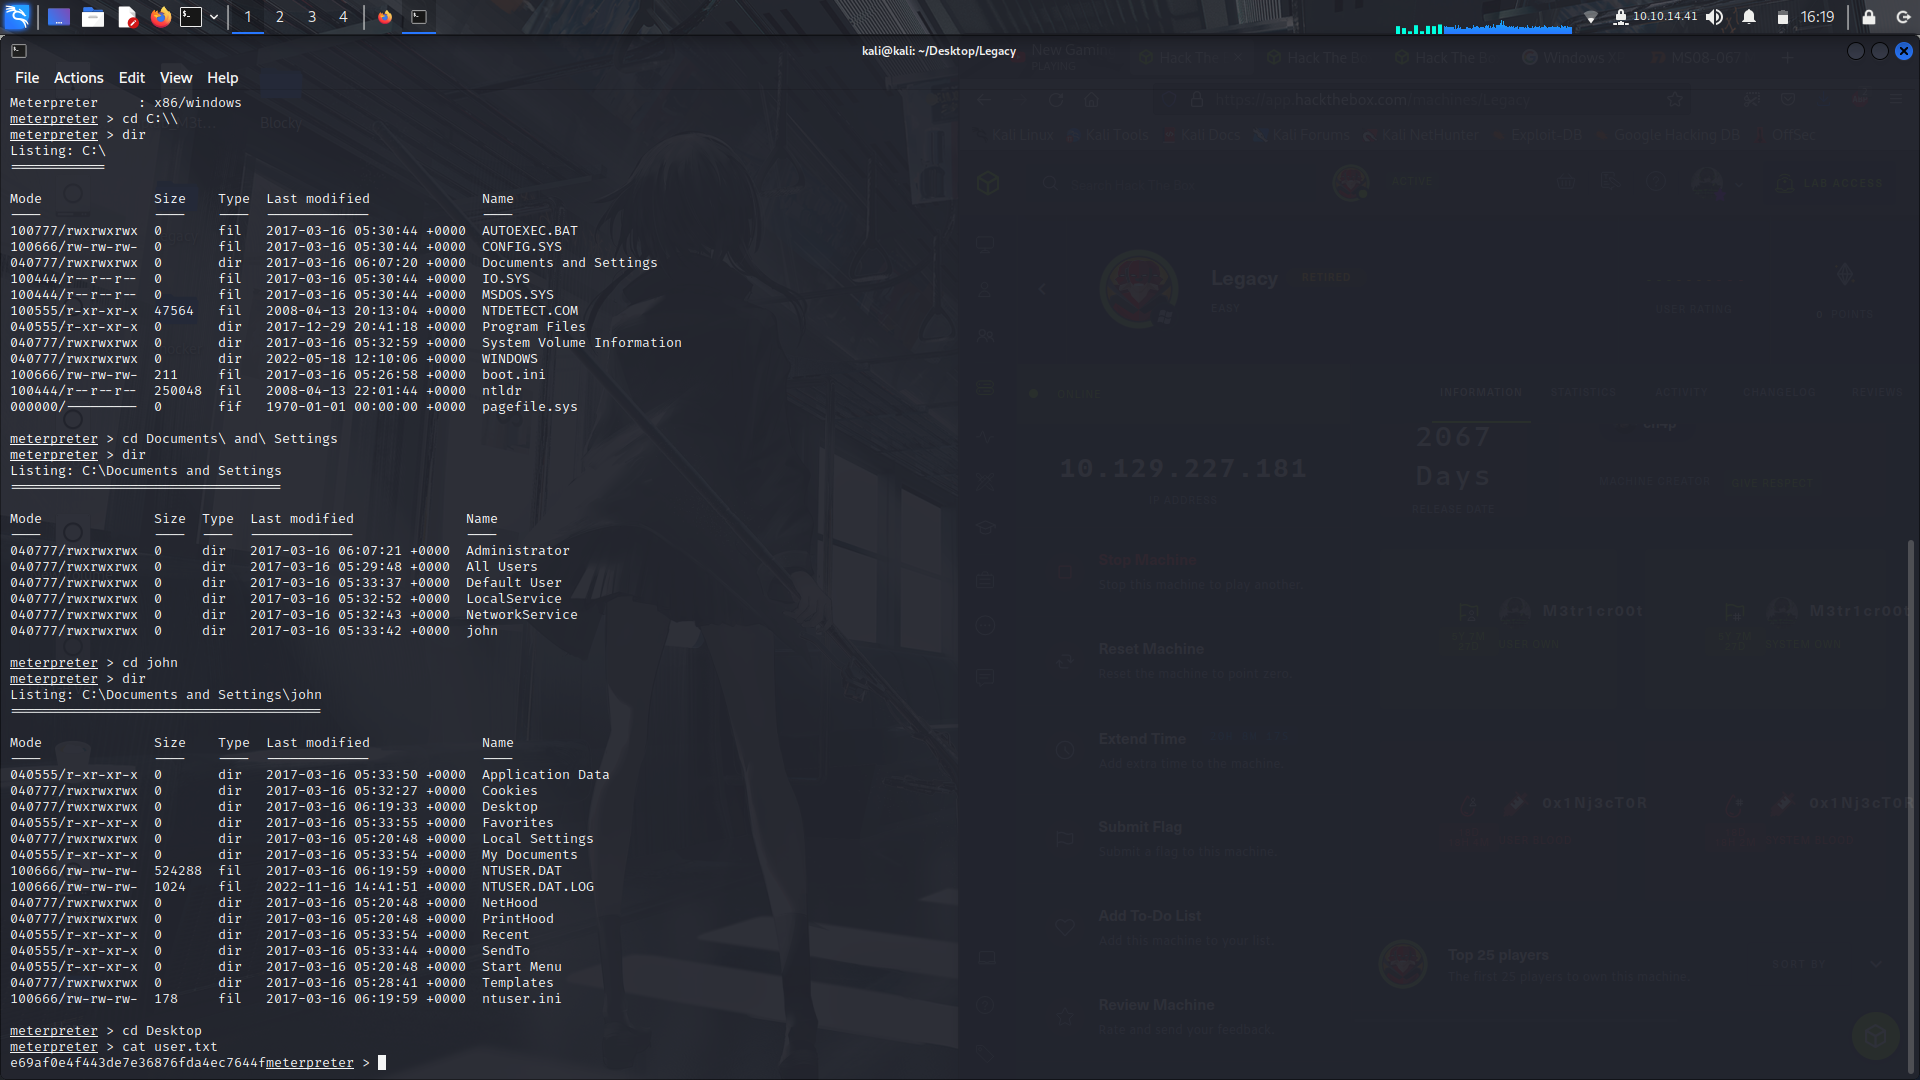Open the terminal emulator icon in the taskbar
The height and width of the screenshot is (1080, 1920).
pyautogui.click(x=190, y=16)
